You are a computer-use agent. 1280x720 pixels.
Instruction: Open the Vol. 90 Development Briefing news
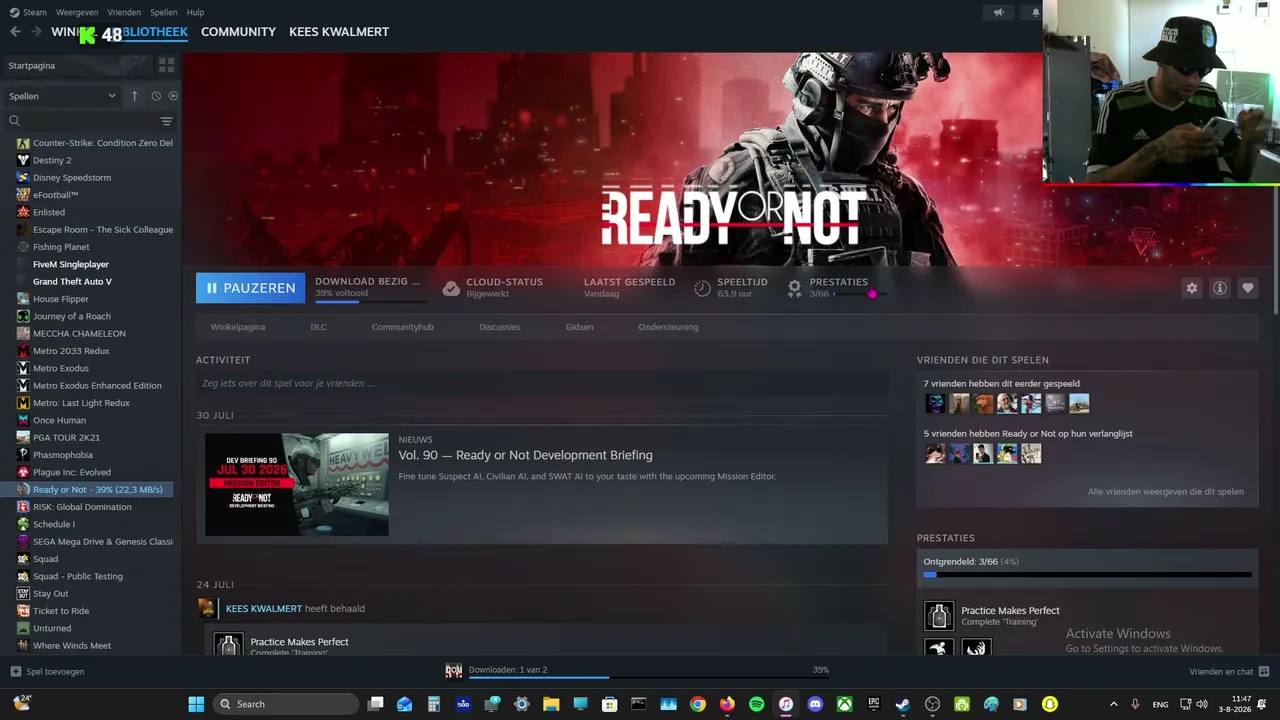coord(525,455)
